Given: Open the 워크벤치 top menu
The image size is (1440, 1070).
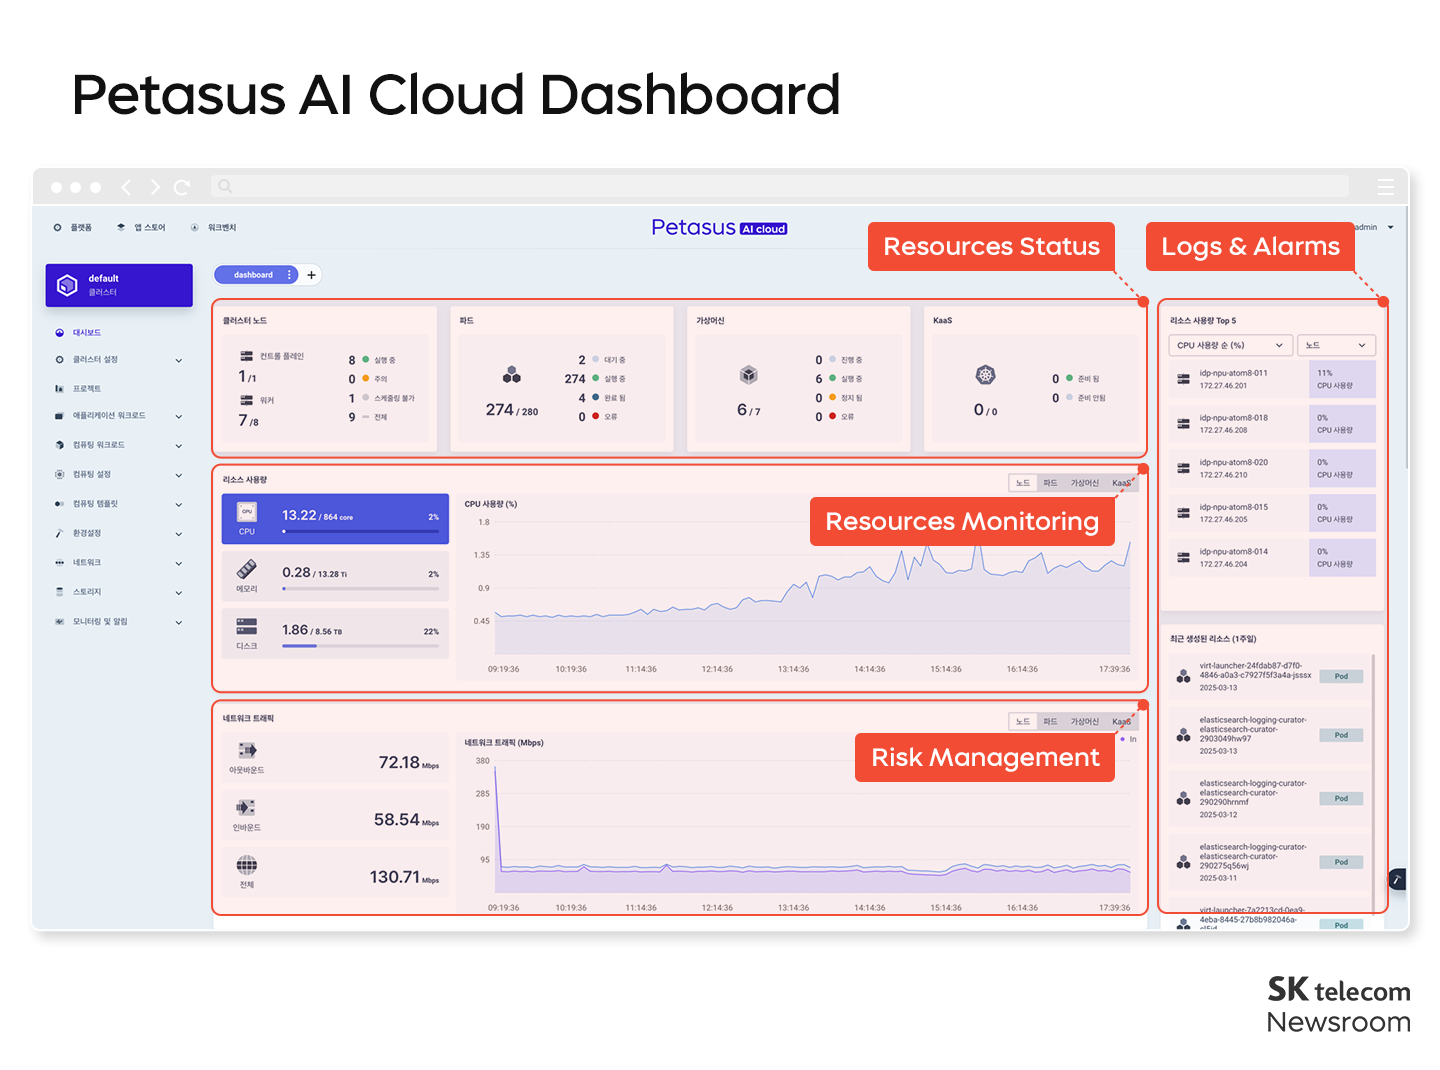Looking at the screenshot, I should (214, 228).
